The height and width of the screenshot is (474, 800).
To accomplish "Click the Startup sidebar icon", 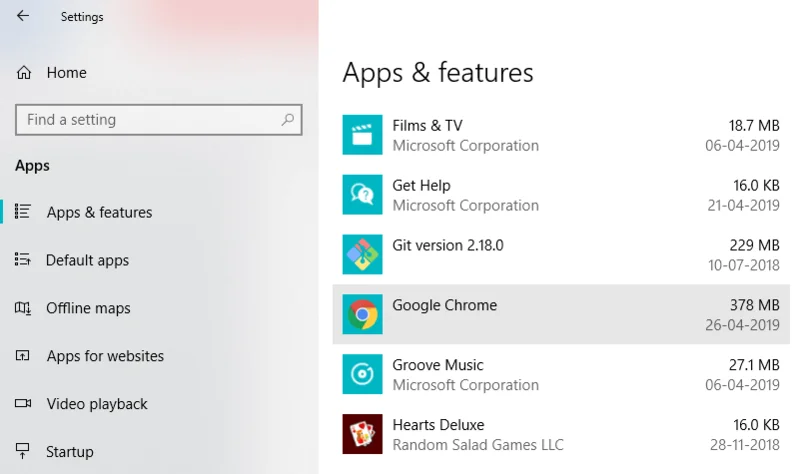I will (22, 451).
